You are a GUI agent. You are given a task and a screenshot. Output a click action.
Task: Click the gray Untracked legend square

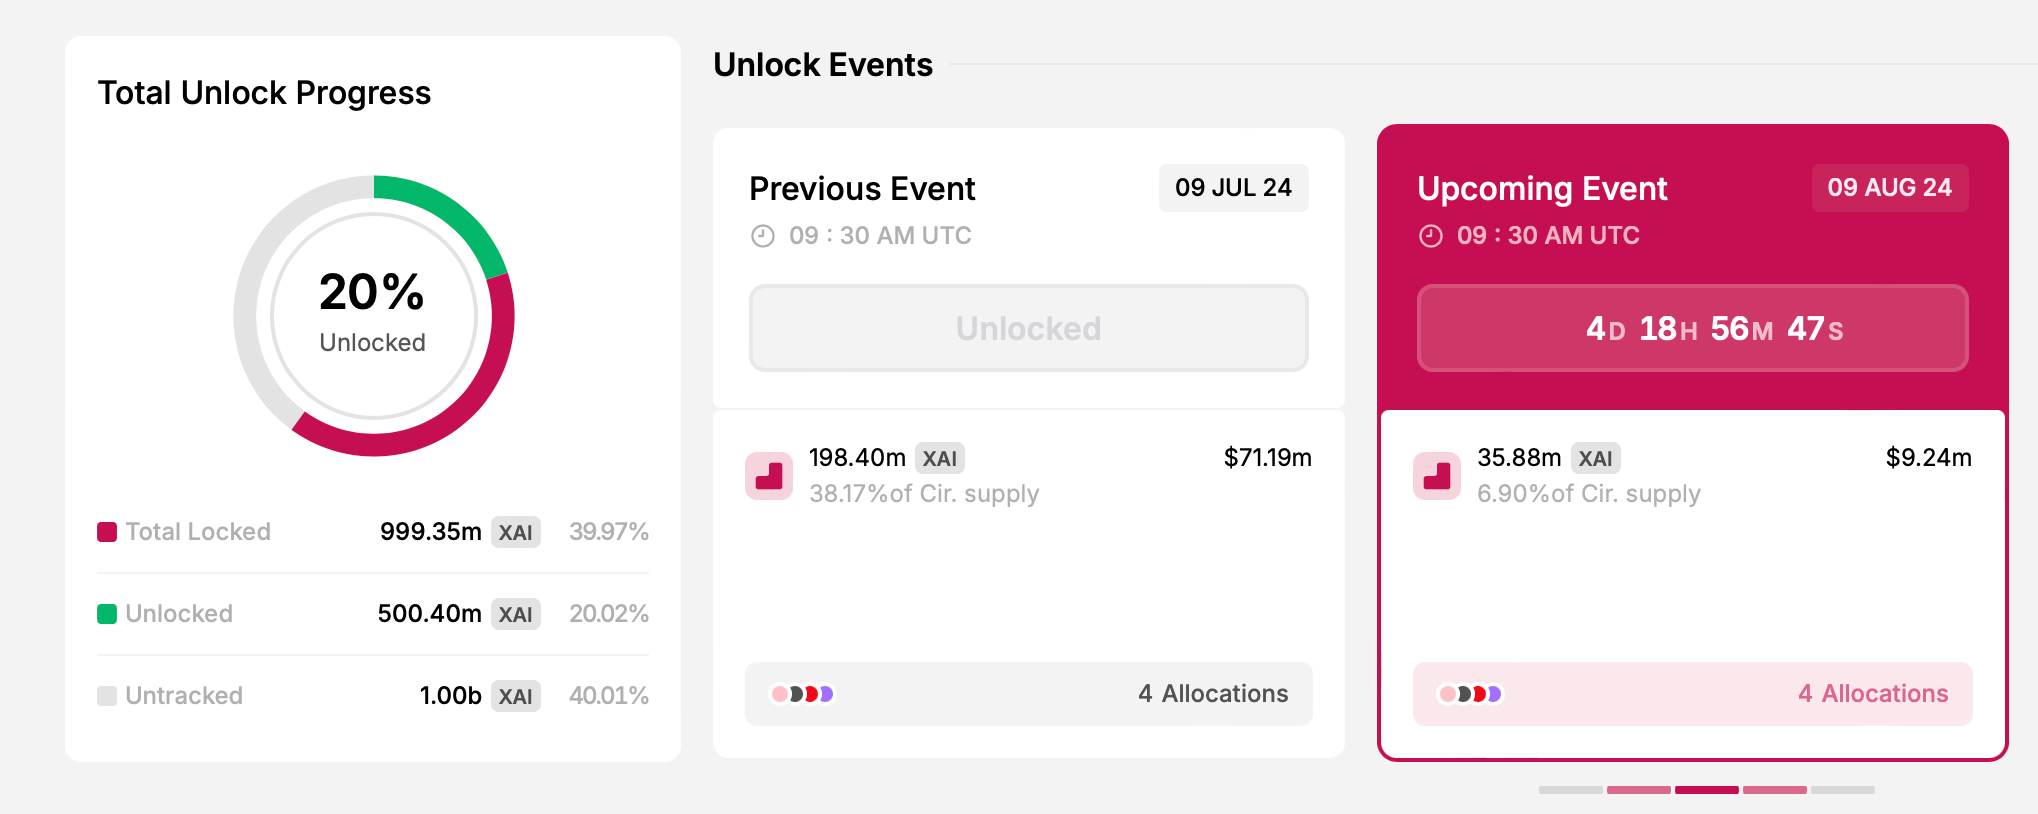tap(107, 696)
